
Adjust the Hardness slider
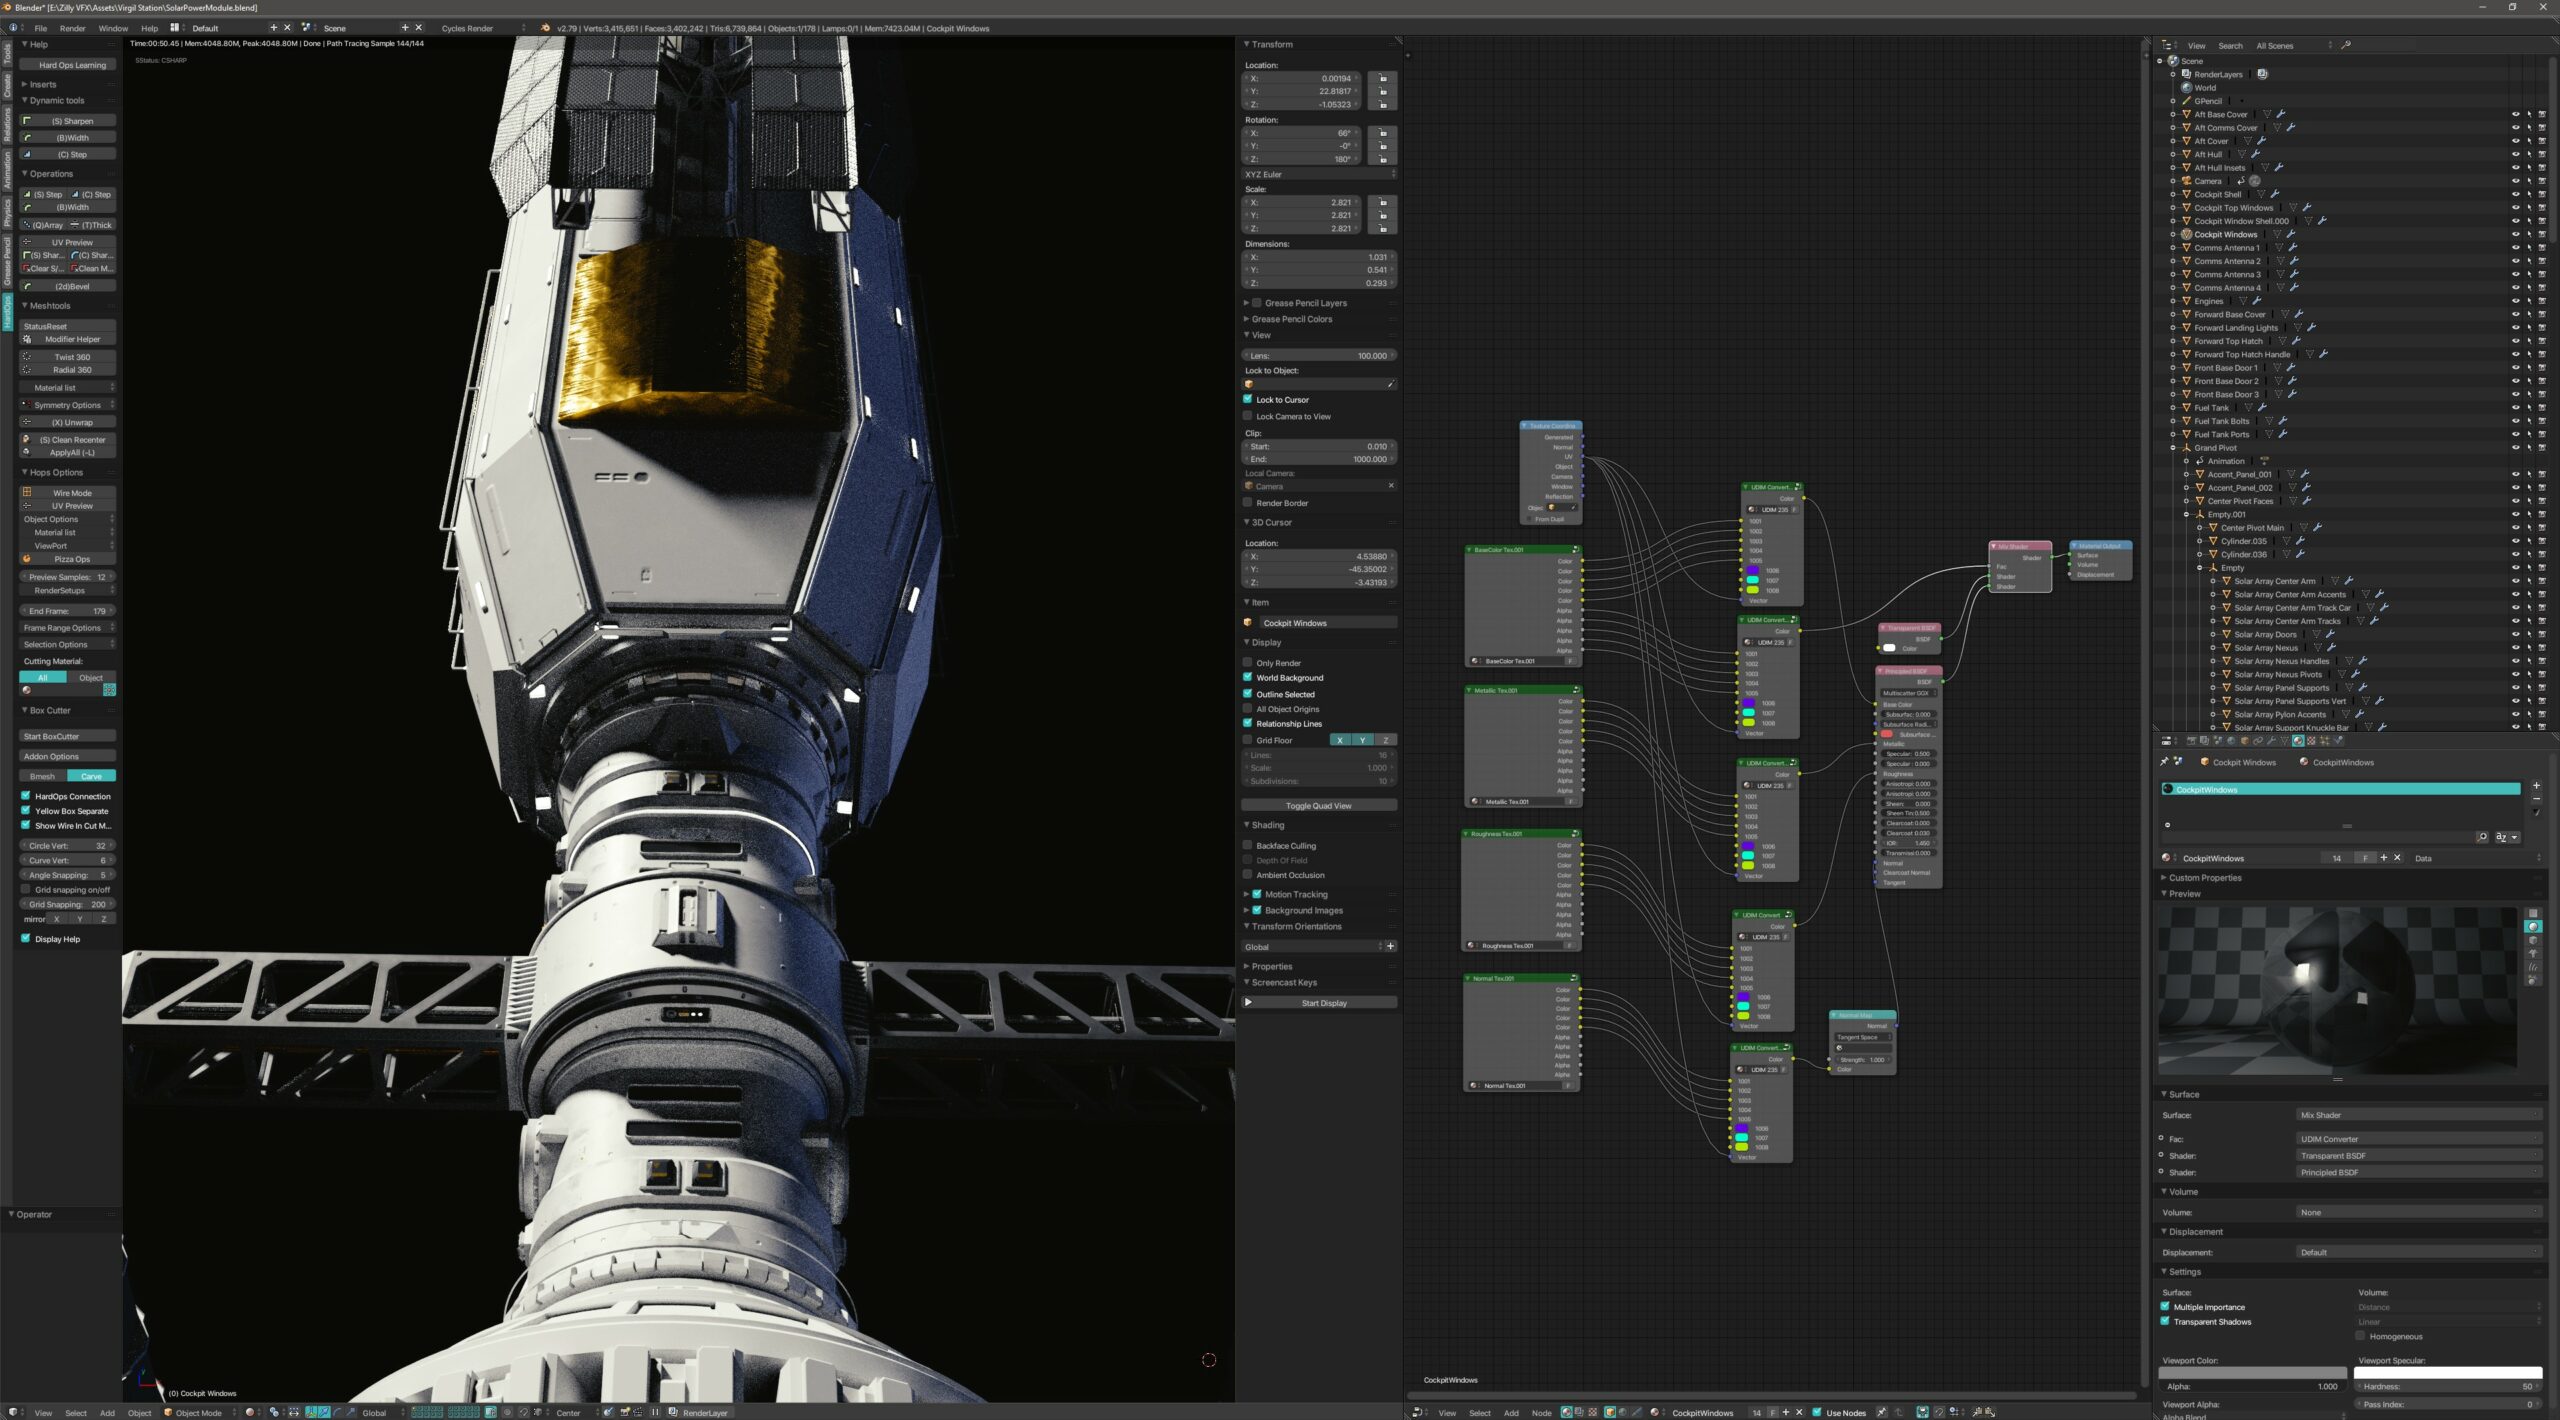pyautogui.click(x=2448, y=1387)
